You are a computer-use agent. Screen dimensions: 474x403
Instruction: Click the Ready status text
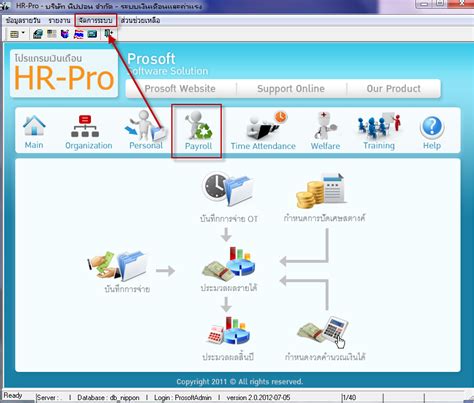coord(13,396)
